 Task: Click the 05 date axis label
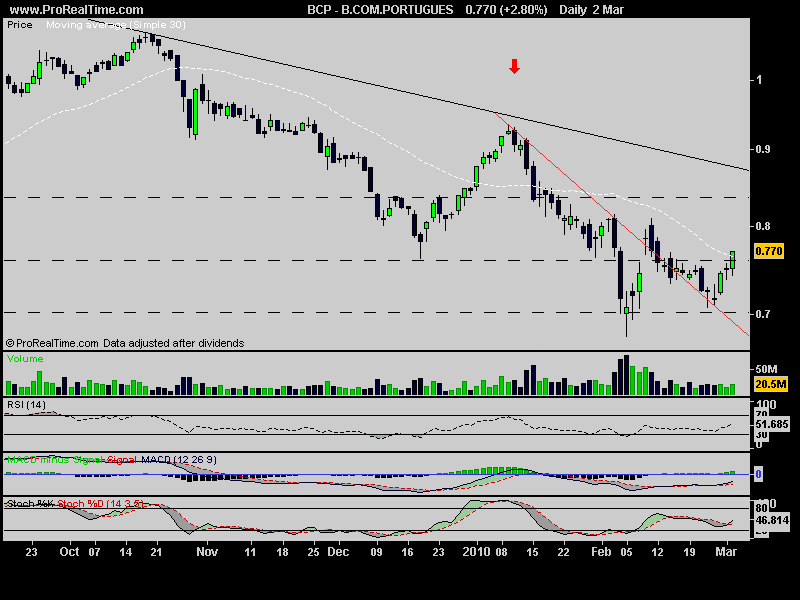point(626,552)
